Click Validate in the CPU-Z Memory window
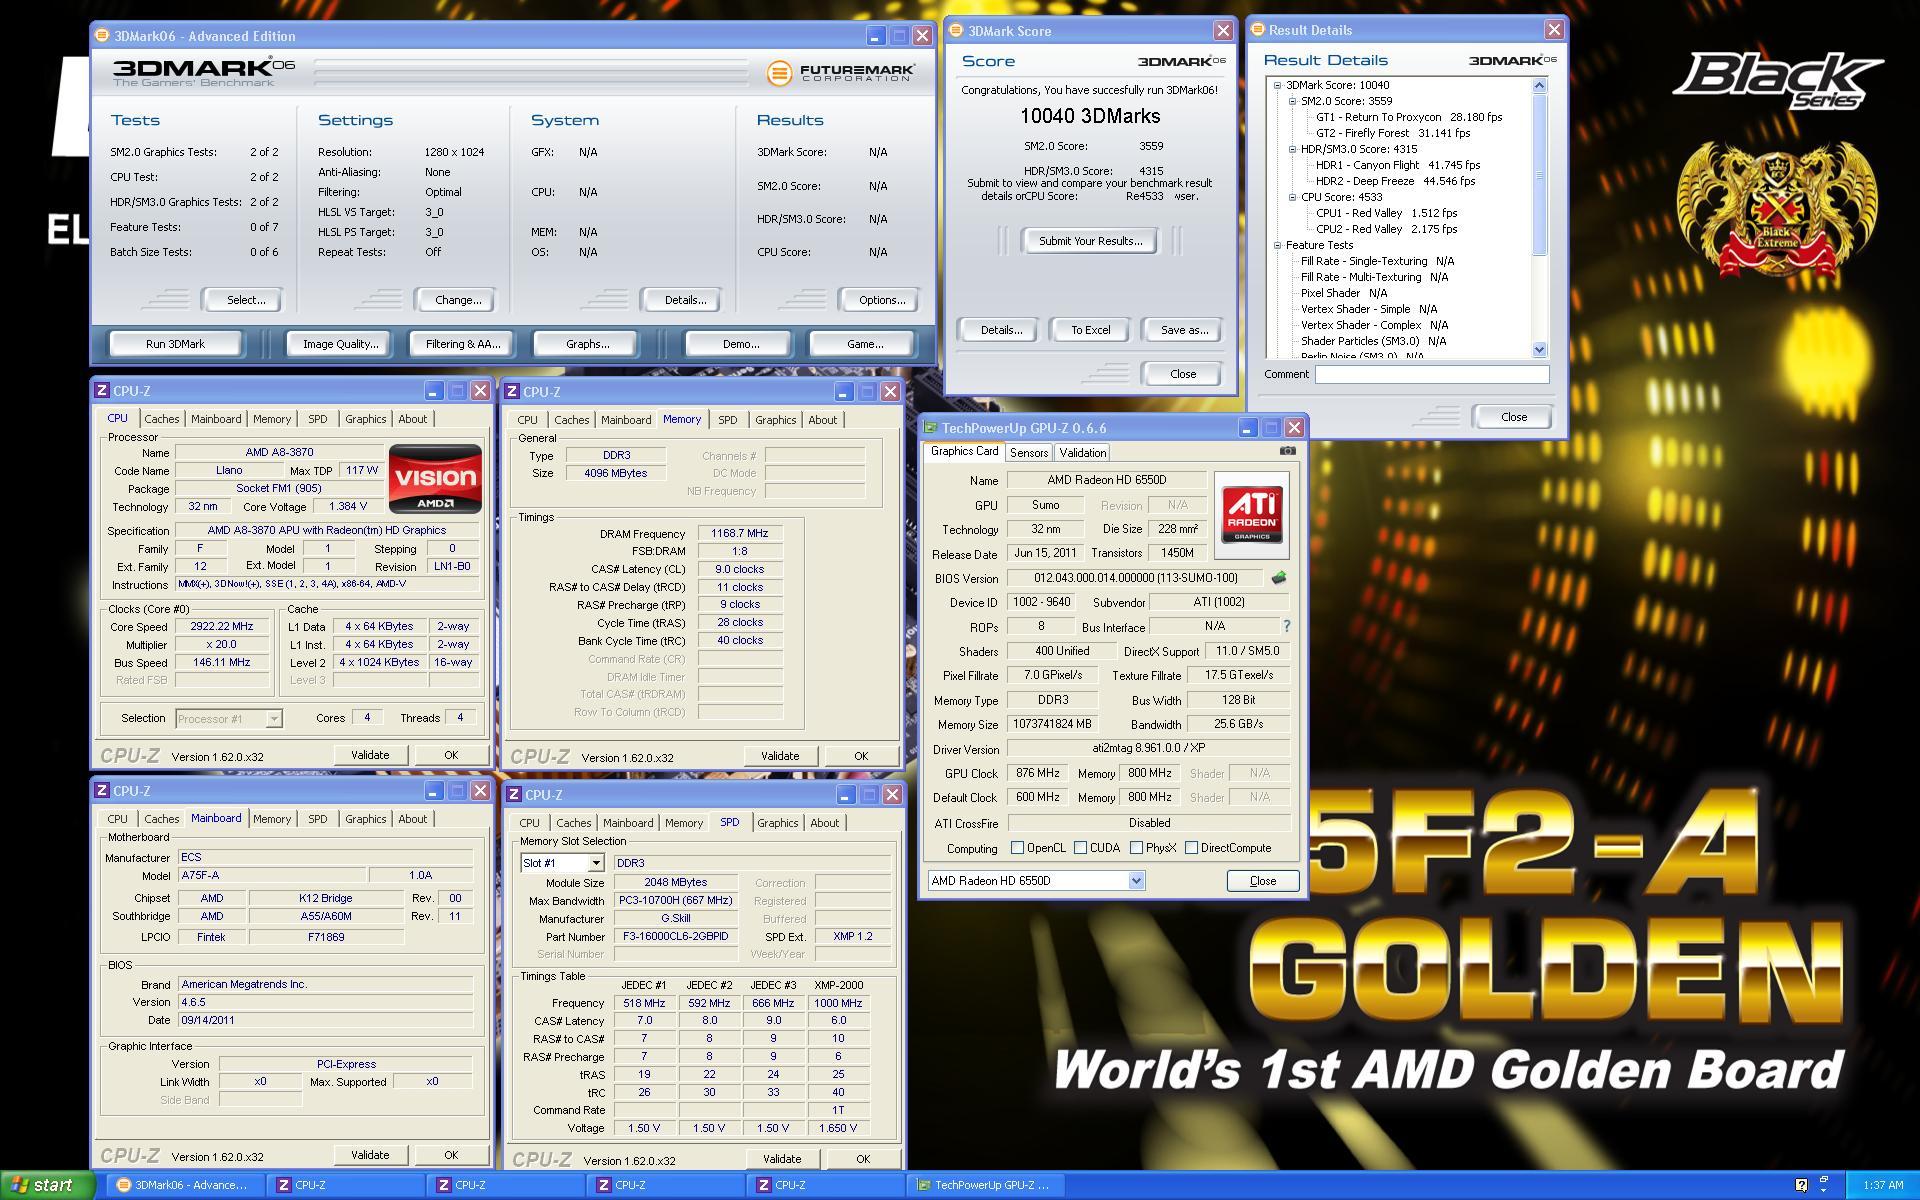 tap(780, 756)
